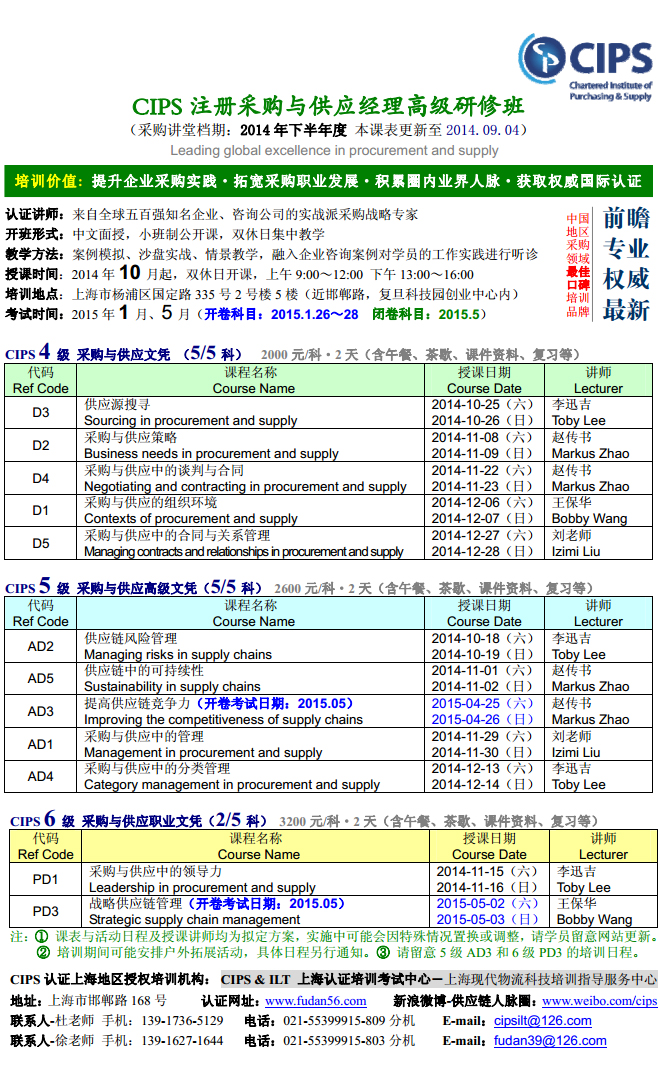660x1078 pixels.
Task: Click the PD1 ref code cell
Action: point(46,879)
